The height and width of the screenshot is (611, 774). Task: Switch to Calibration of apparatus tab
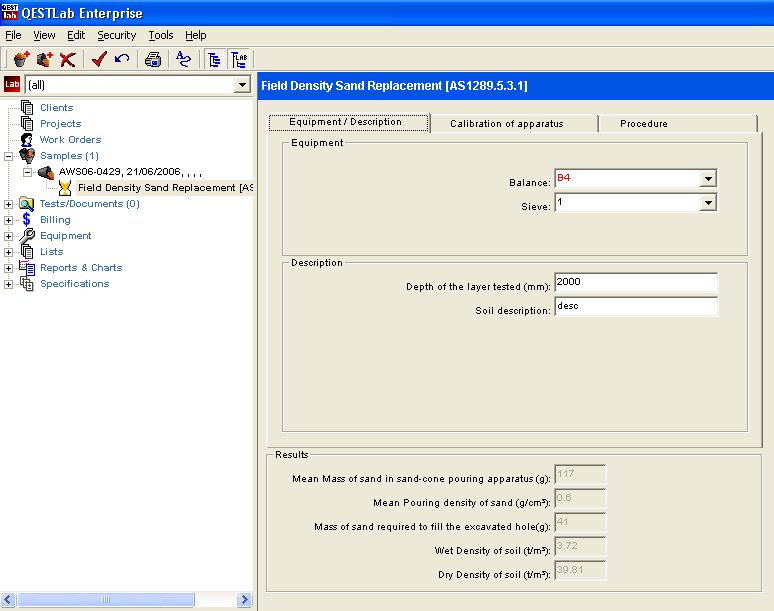pos(506,124)
